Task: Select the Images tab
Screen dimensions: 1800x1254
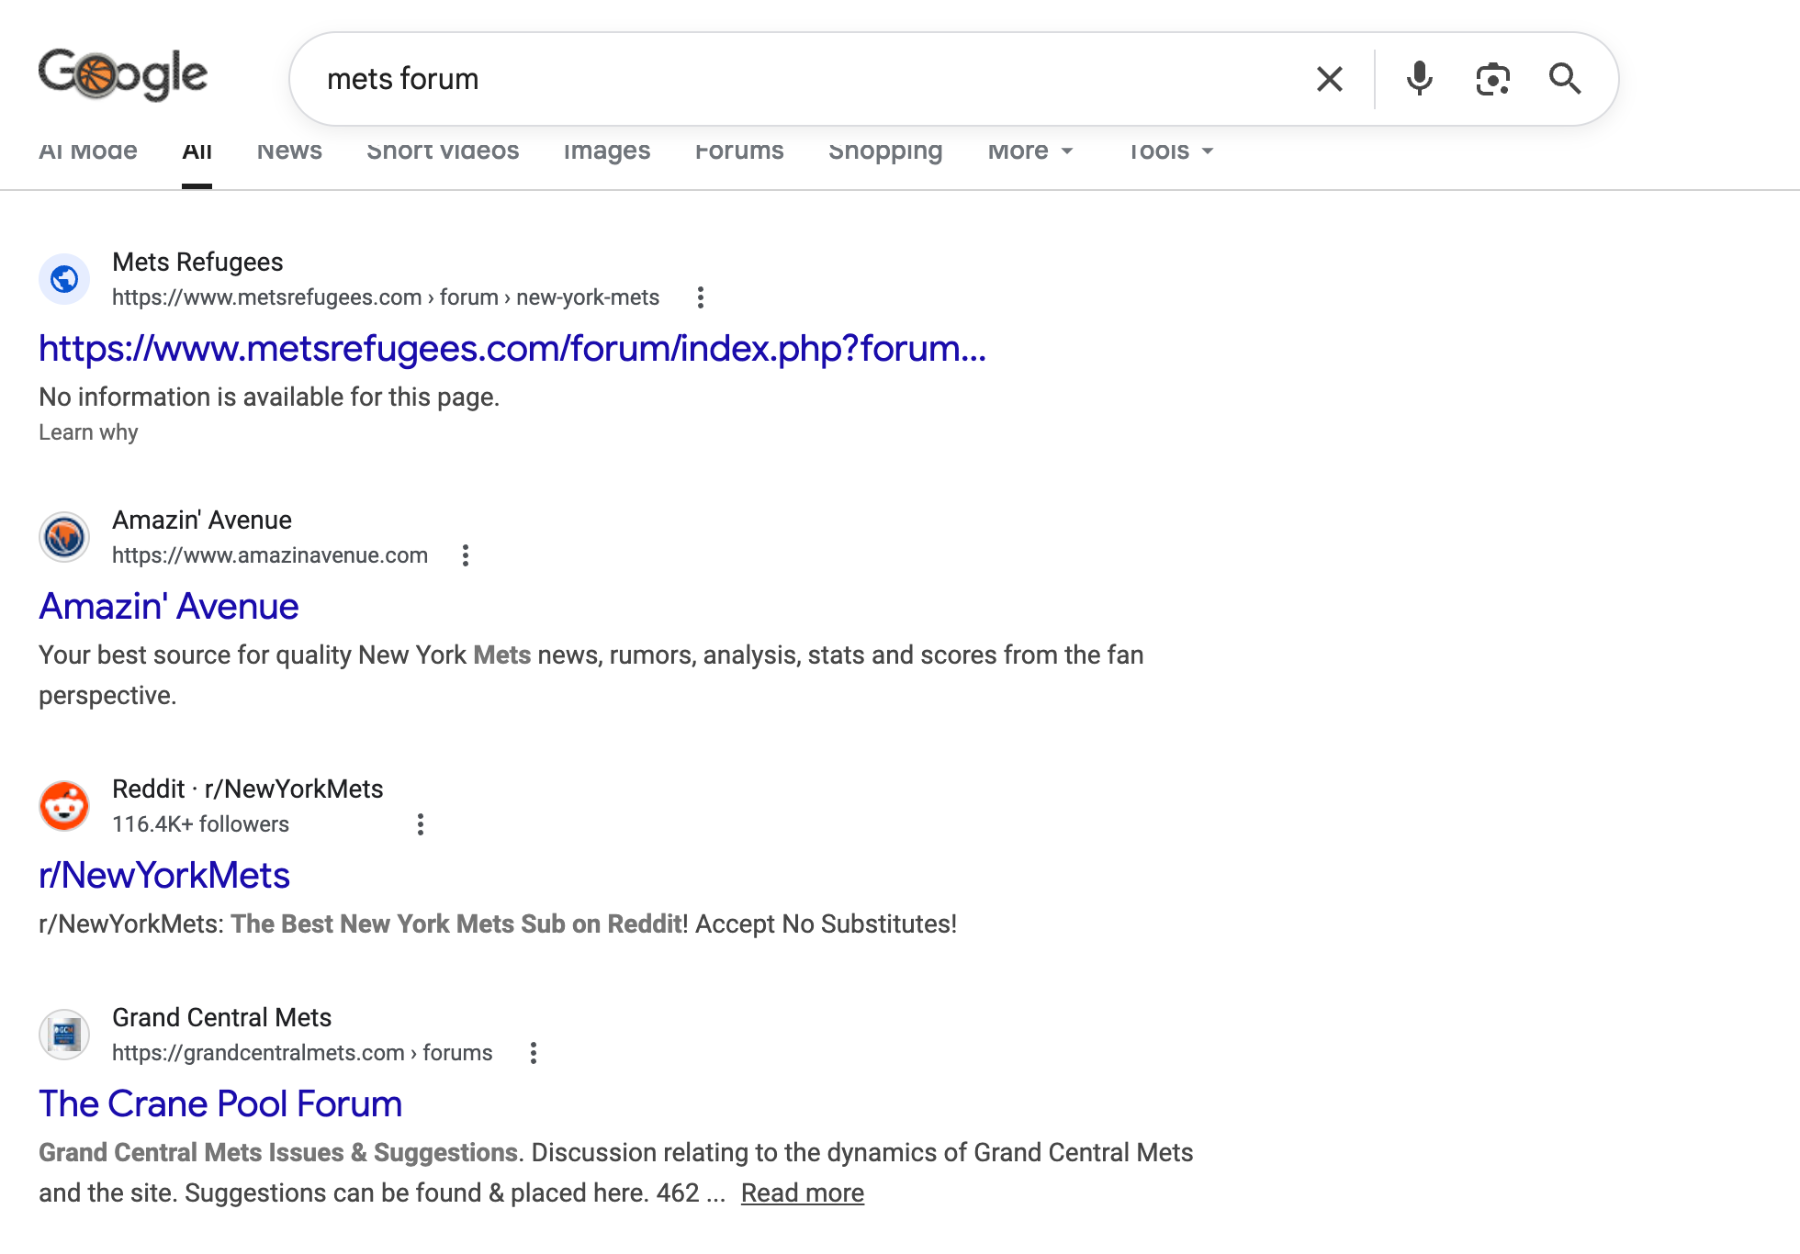Action: click(606, 152)
